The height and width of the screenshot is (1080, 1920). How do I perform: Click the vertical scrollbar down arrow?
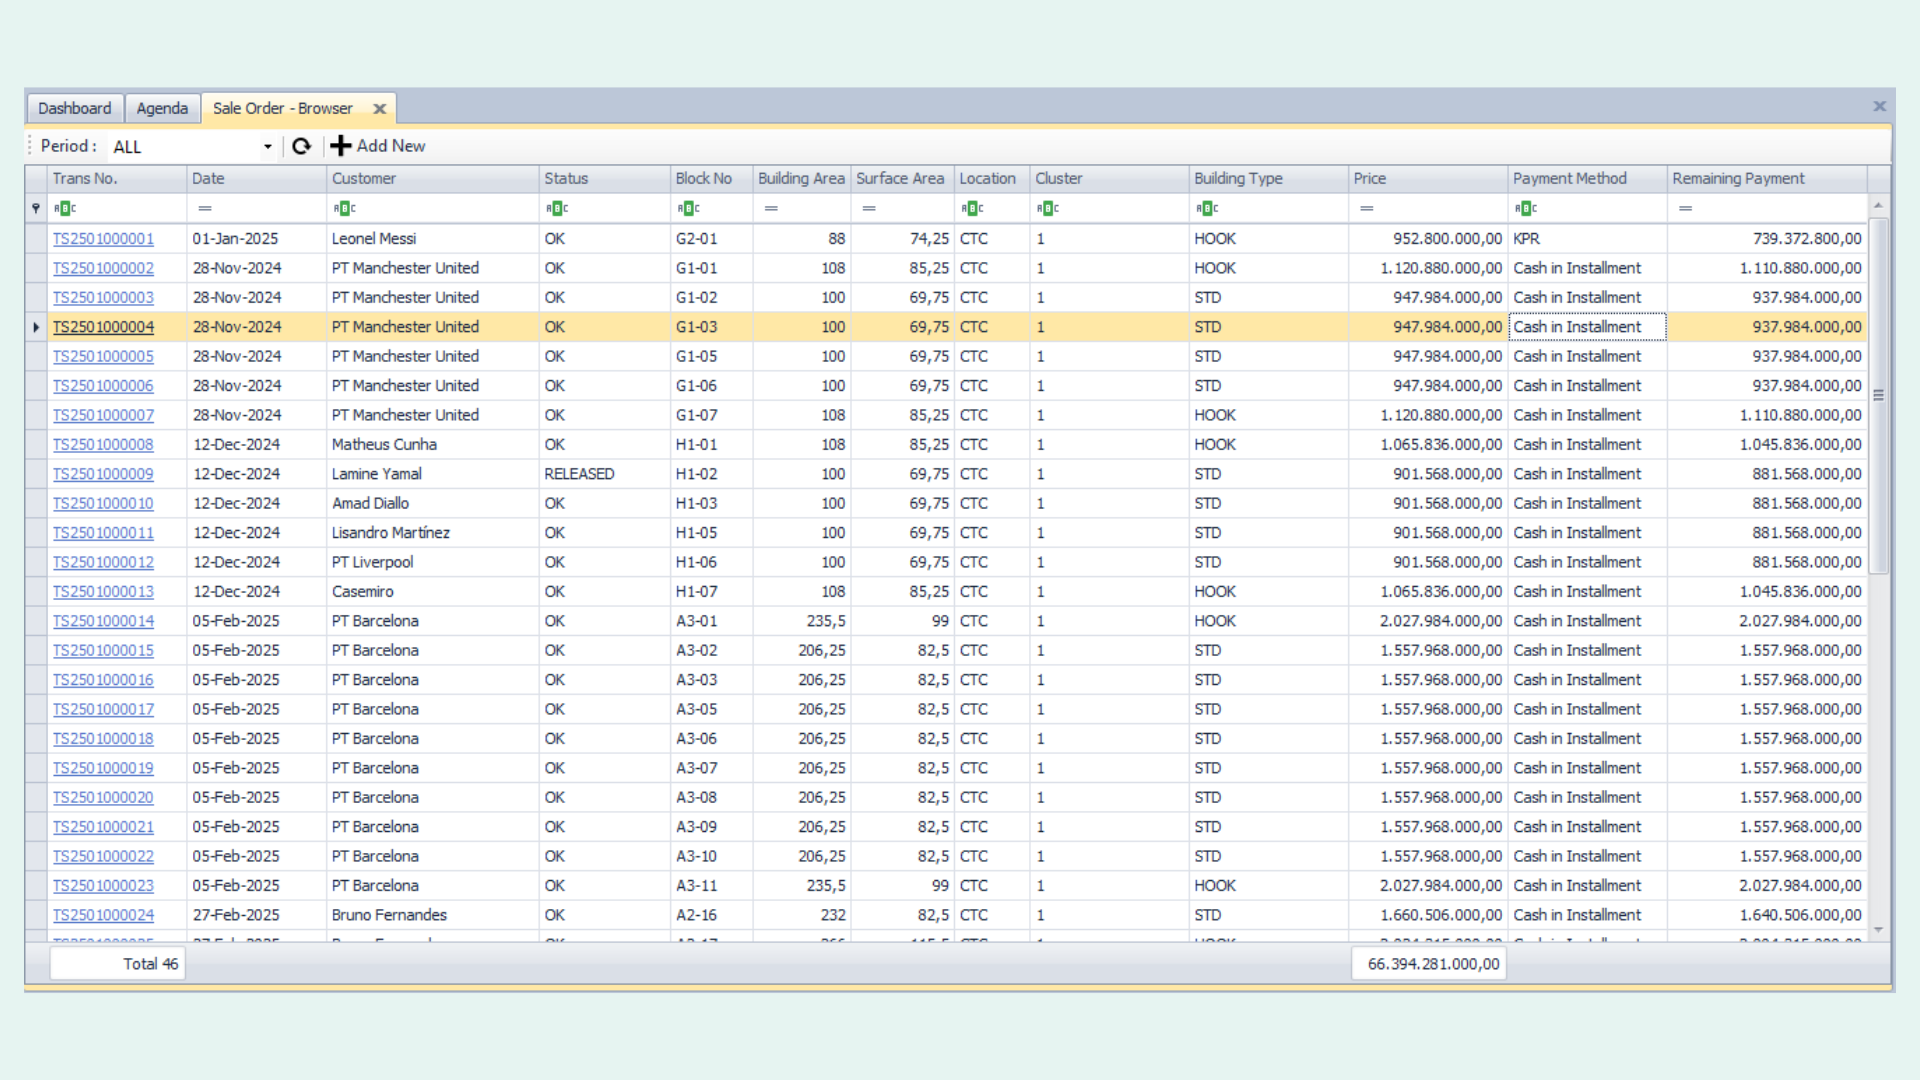[x=1878, y=929]
